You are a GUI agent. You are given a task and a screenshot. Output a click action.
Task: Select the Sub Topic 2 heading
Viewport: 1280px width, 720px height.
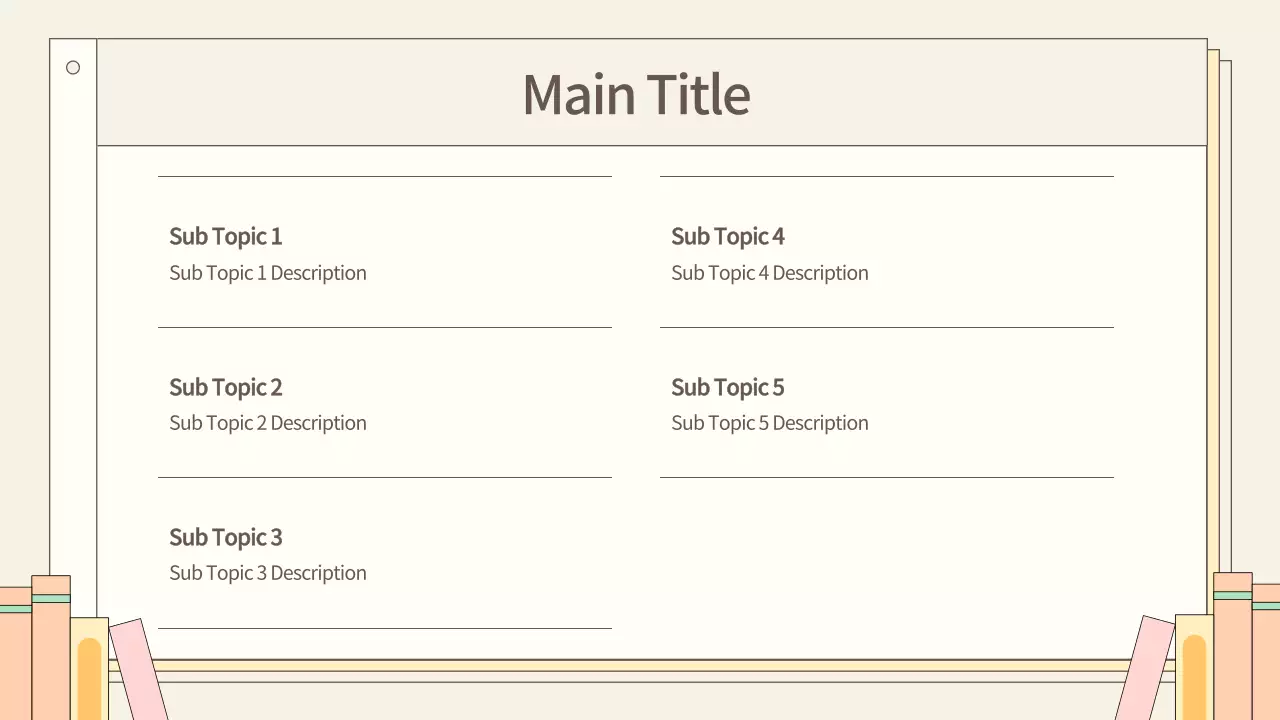click(x=226, y=387)
